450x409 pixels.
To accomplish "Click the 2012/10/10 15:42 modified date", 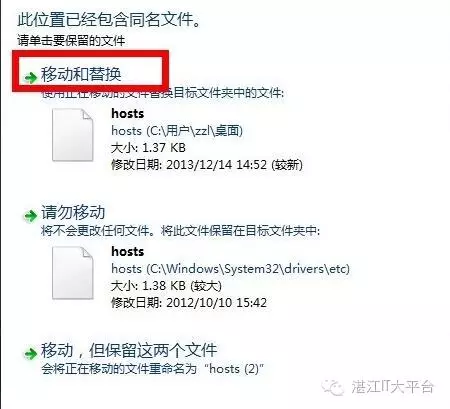I will (216, 302).
